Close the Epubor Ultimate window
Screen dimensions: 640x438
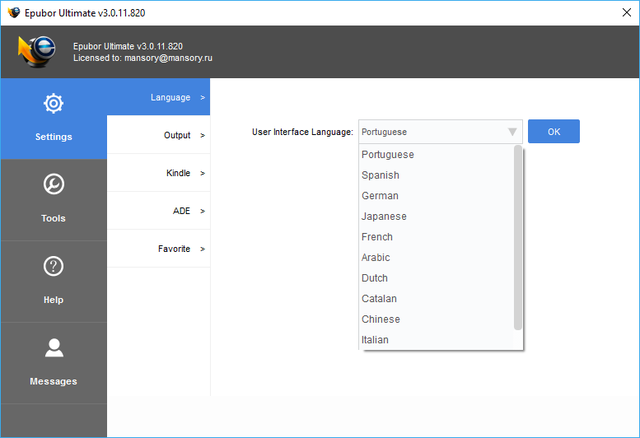pyautogui.click(x=617, y=12)
